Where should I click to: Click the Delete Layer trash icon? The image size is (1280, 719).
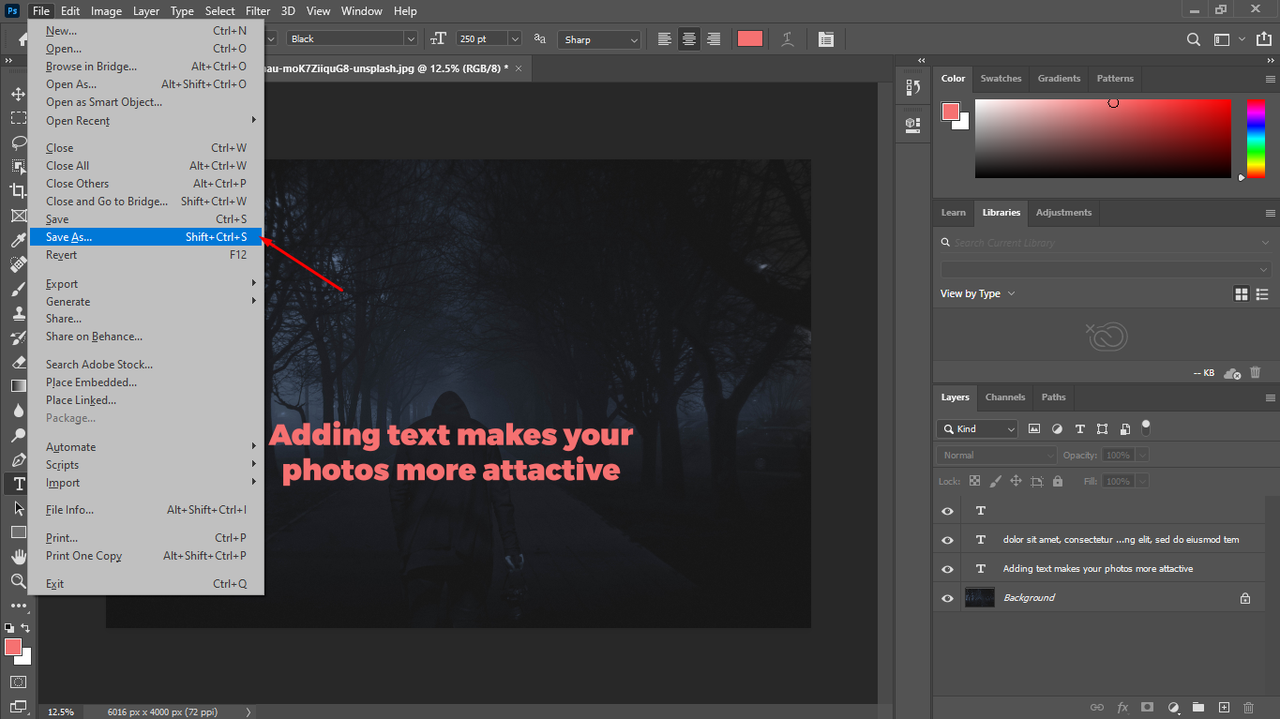click(x=1248, y=707)
